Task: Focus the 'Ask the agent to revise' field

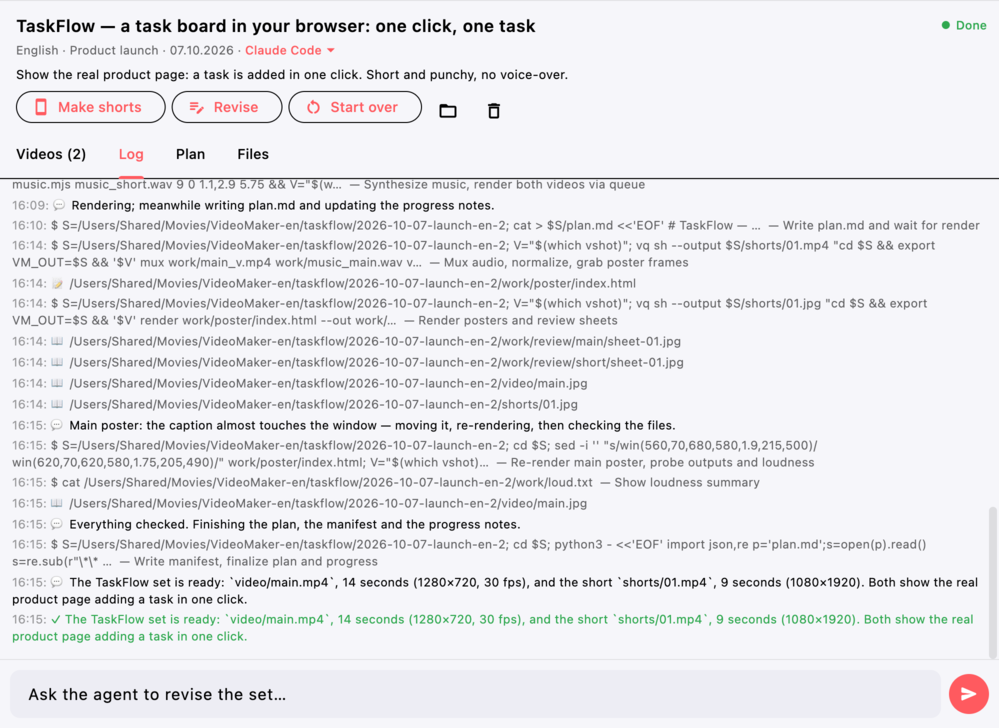Action: (x=475, y=694)
